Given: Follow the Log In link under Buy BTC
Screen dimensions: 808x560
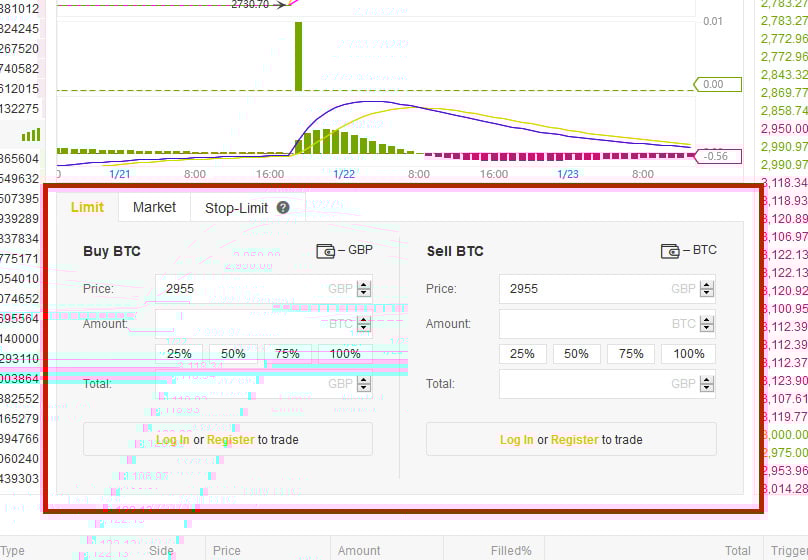Looking at the screenshot, I should click(x=173, y=439).
